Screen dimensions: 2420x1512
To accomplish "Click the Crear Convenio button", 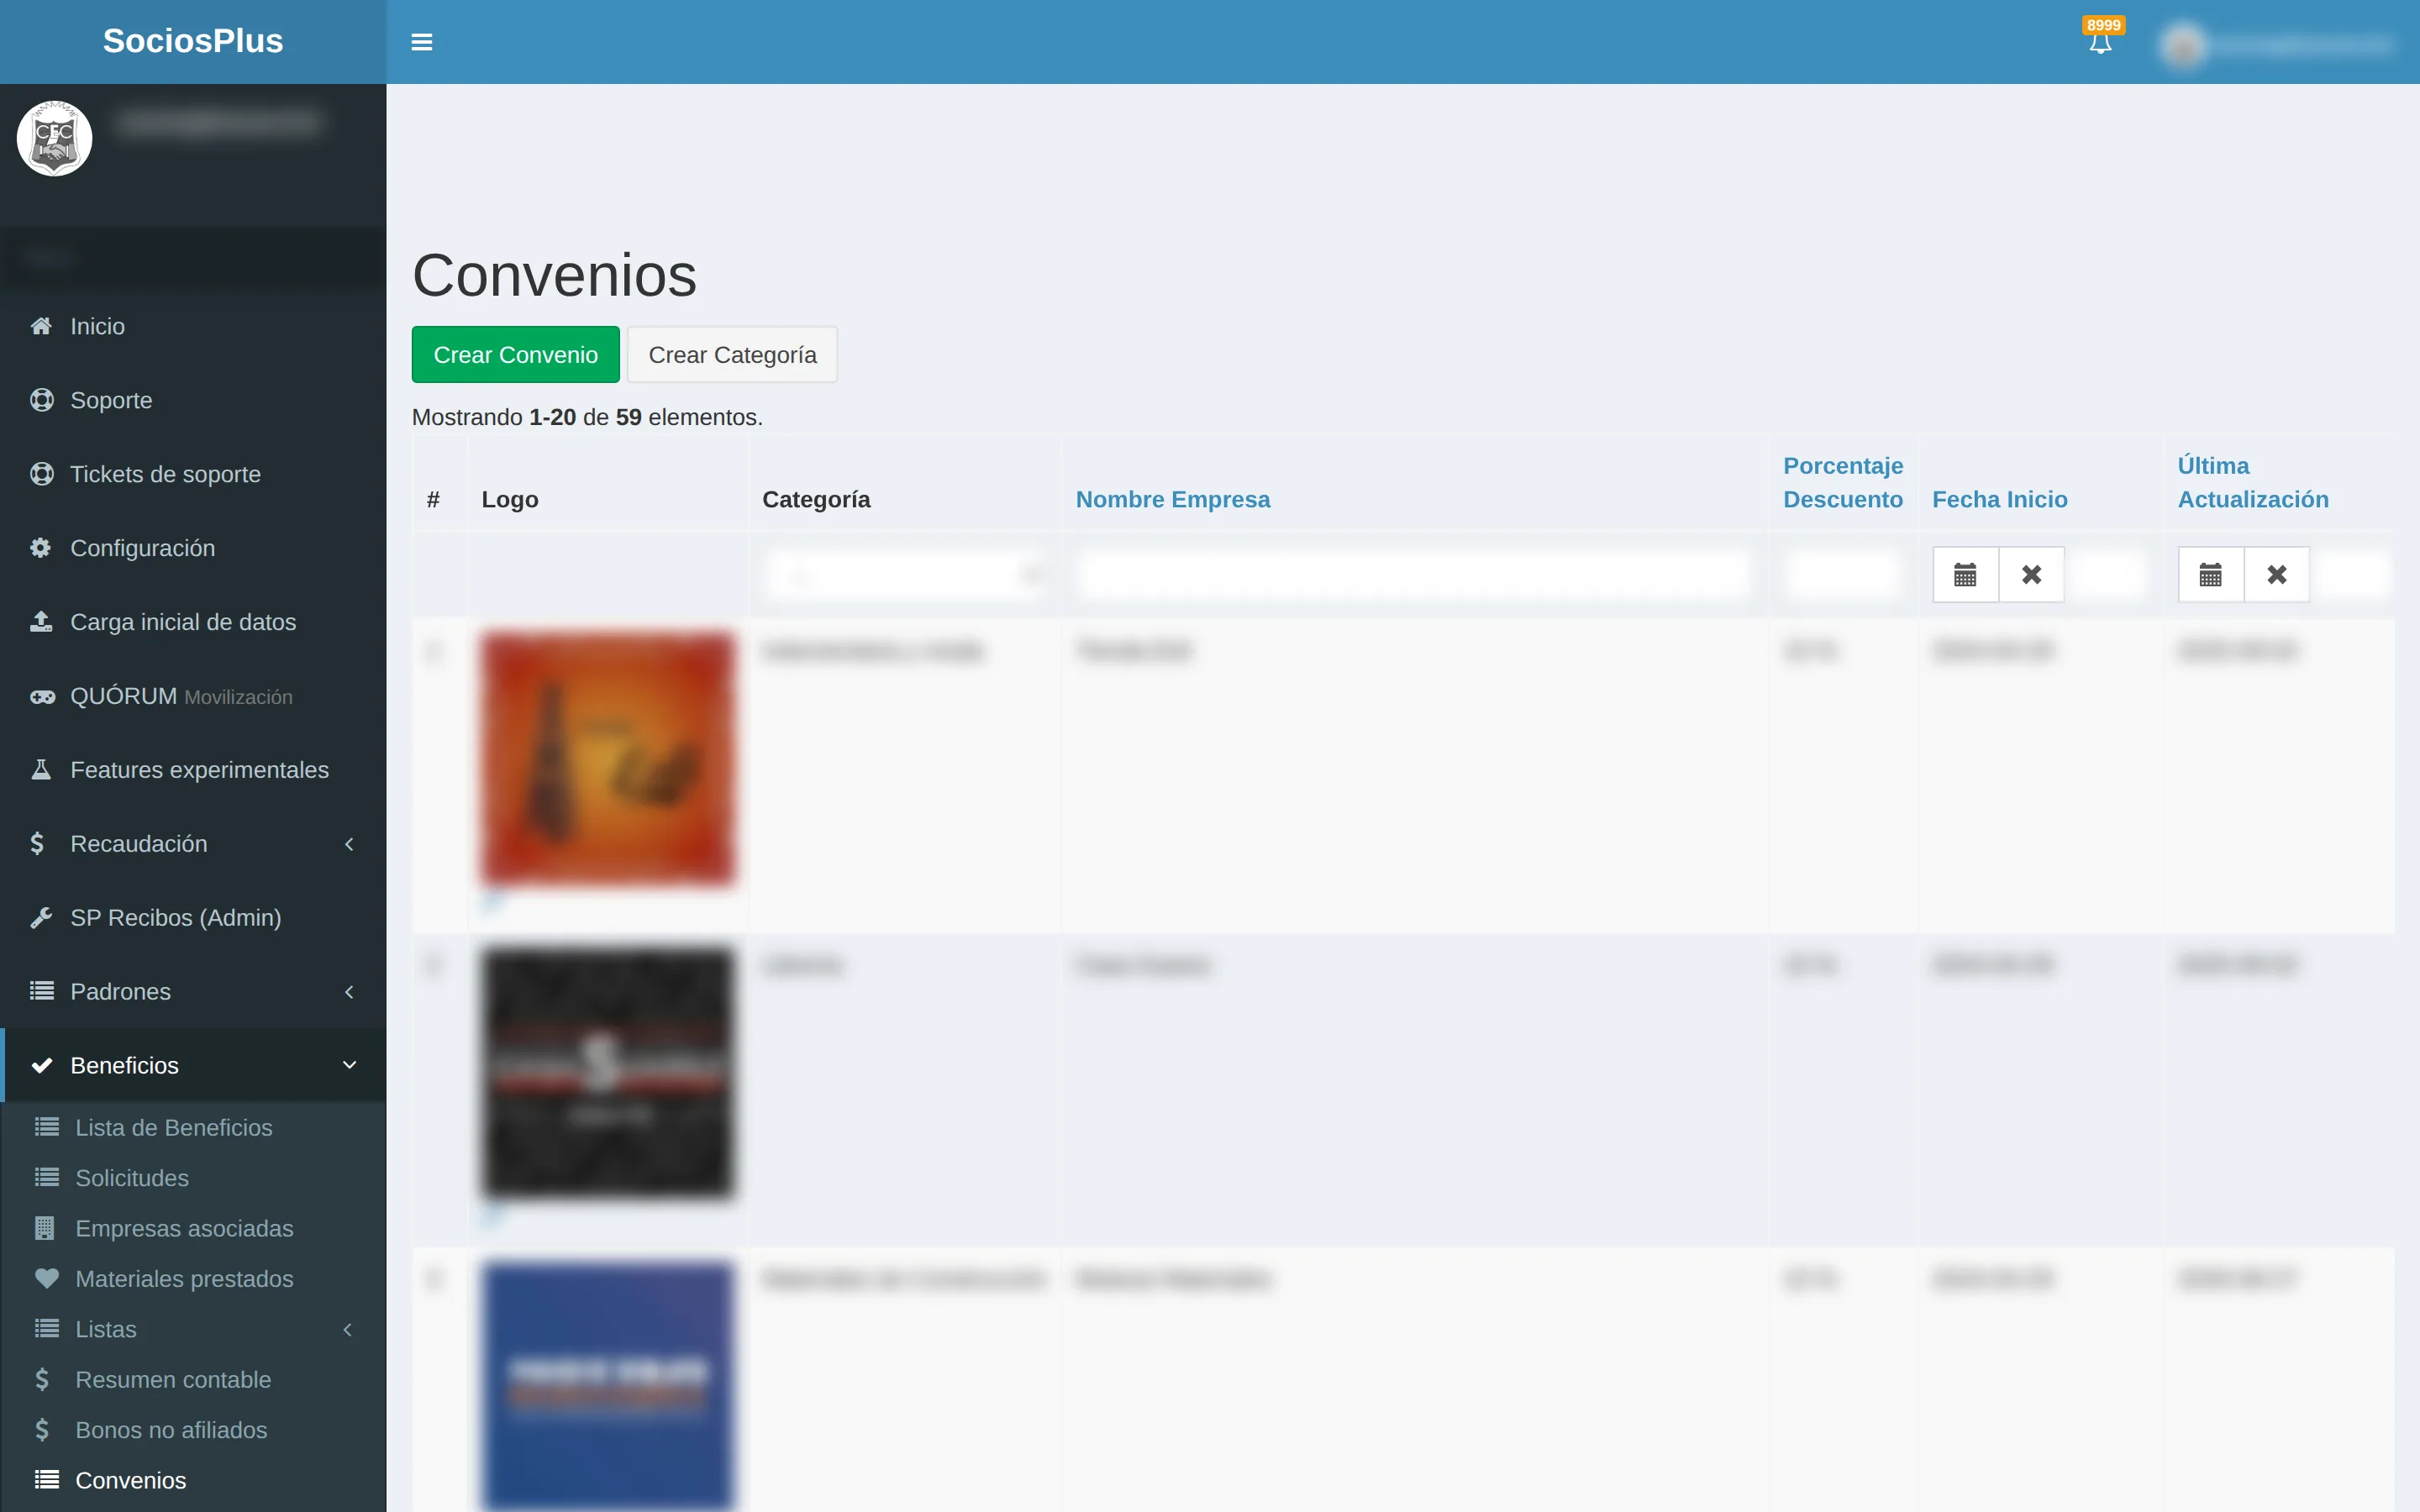I will point(516,354).
